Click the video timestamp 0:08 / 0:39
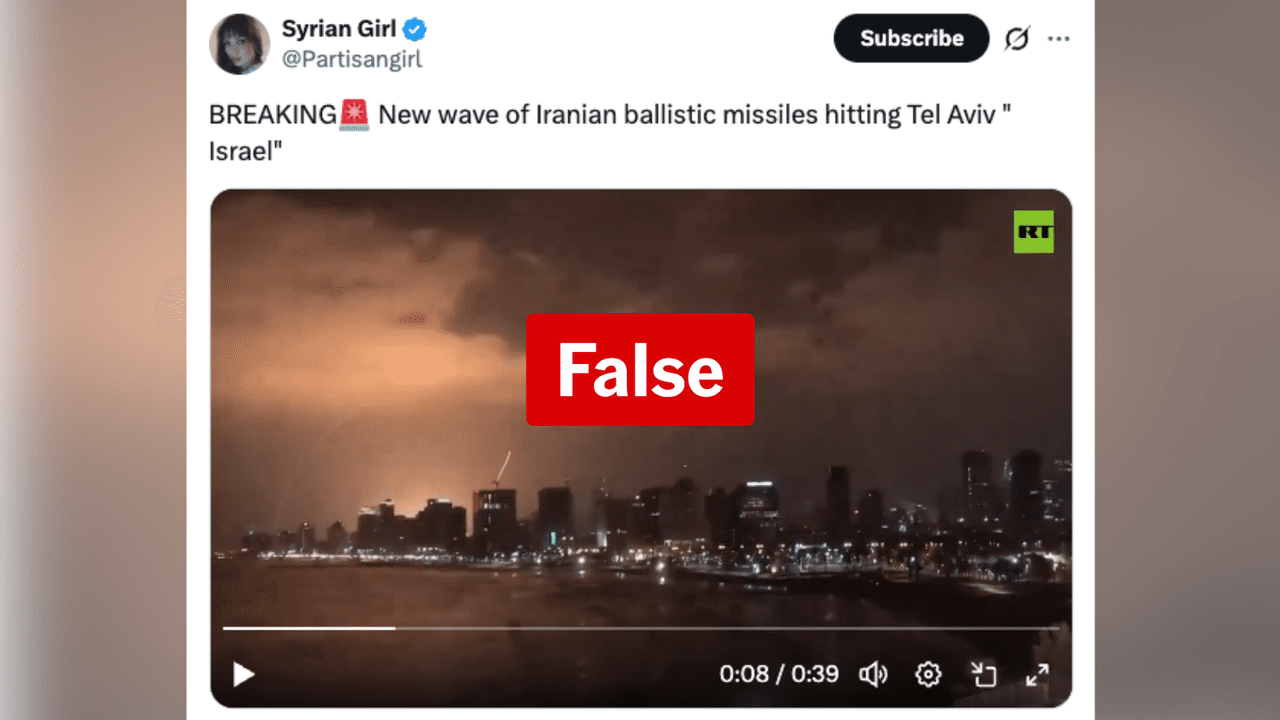This screenshot has width=1280, height=720. coord(779,675)
